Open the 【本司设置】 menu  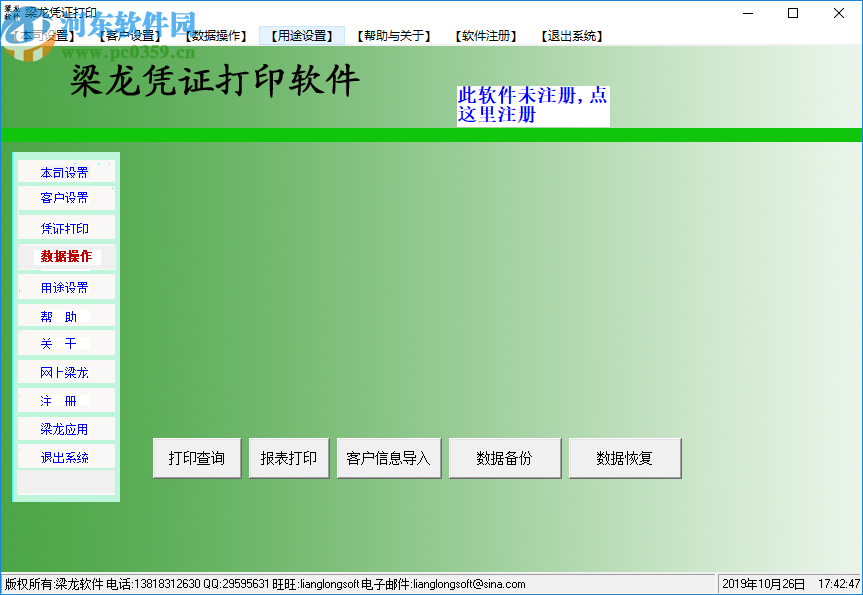tap(42, 35)
